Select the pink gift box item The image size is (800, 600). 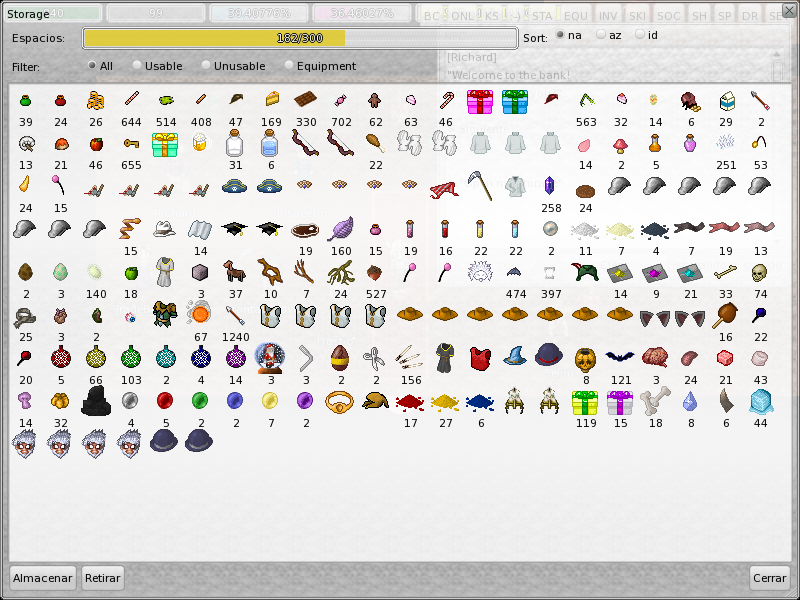[x=480, y=102]
